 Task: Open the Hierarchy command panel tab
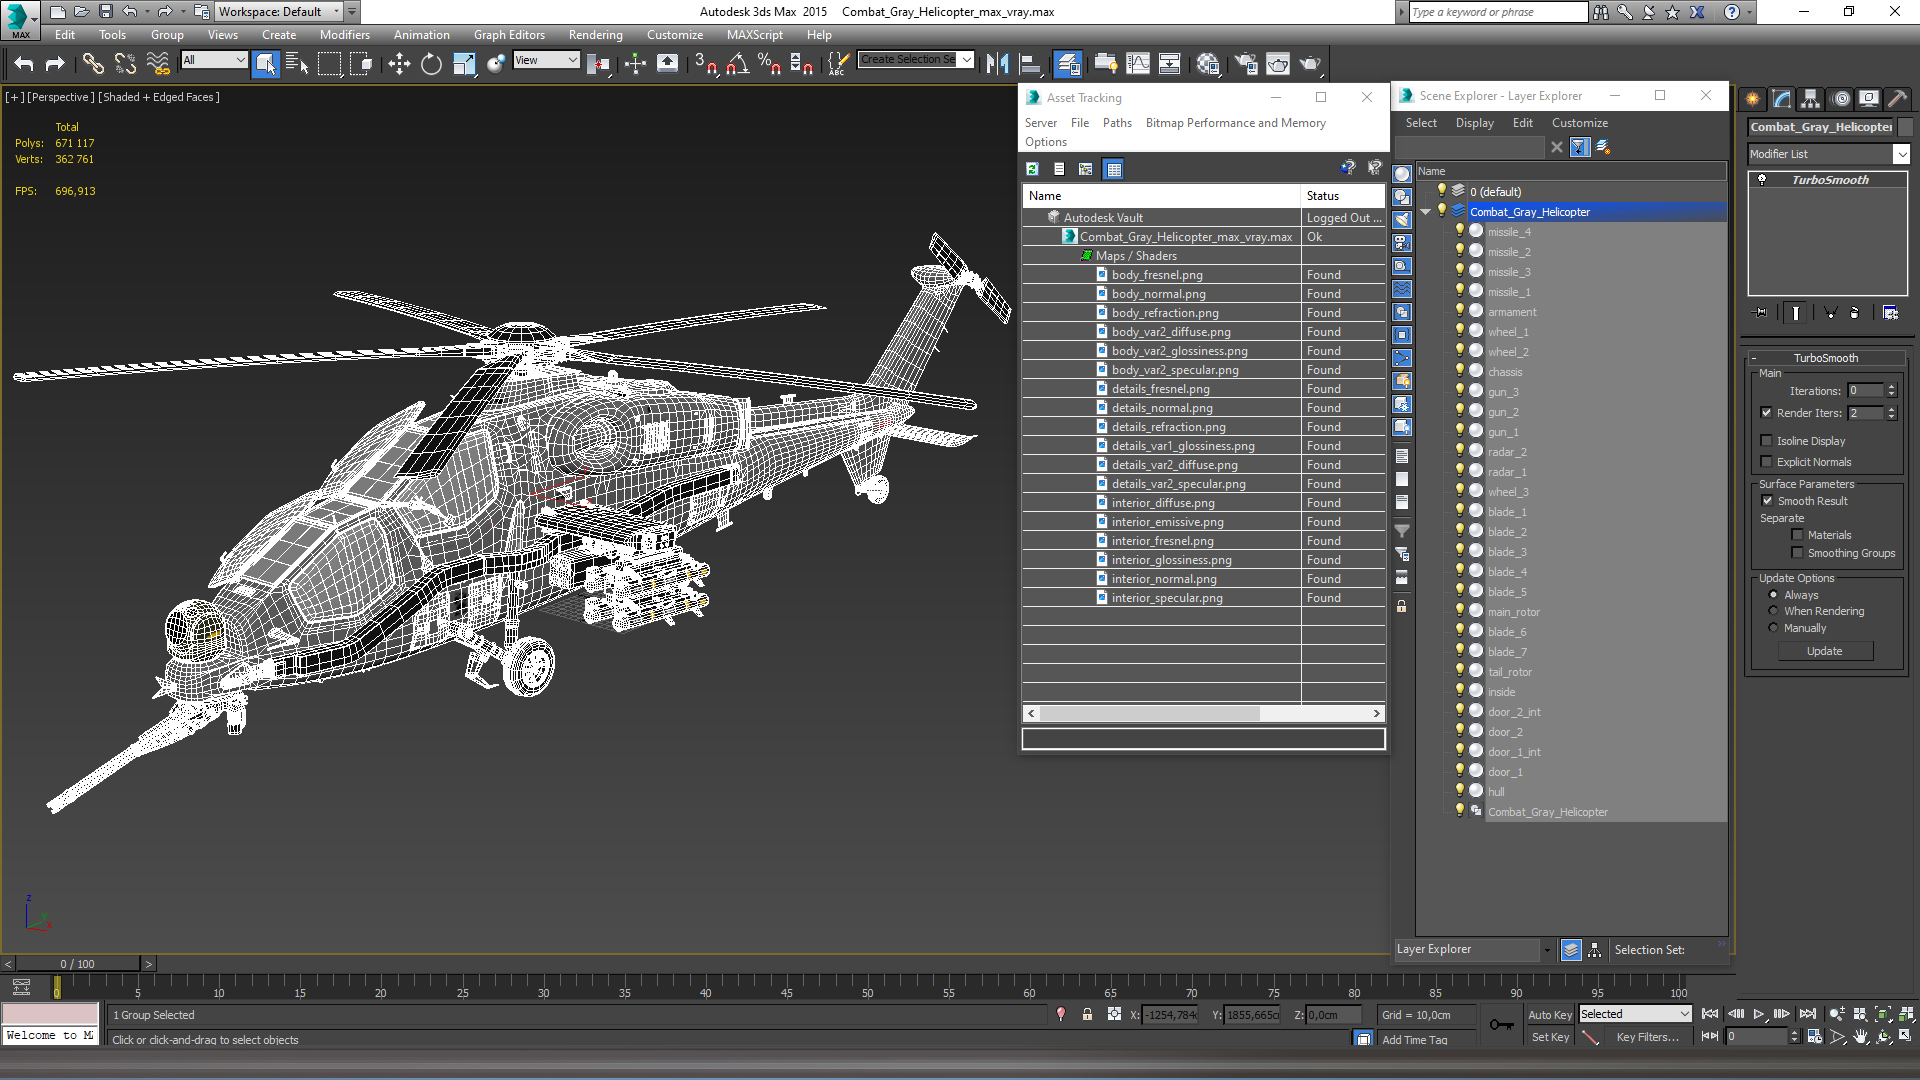click(1810, 98)
